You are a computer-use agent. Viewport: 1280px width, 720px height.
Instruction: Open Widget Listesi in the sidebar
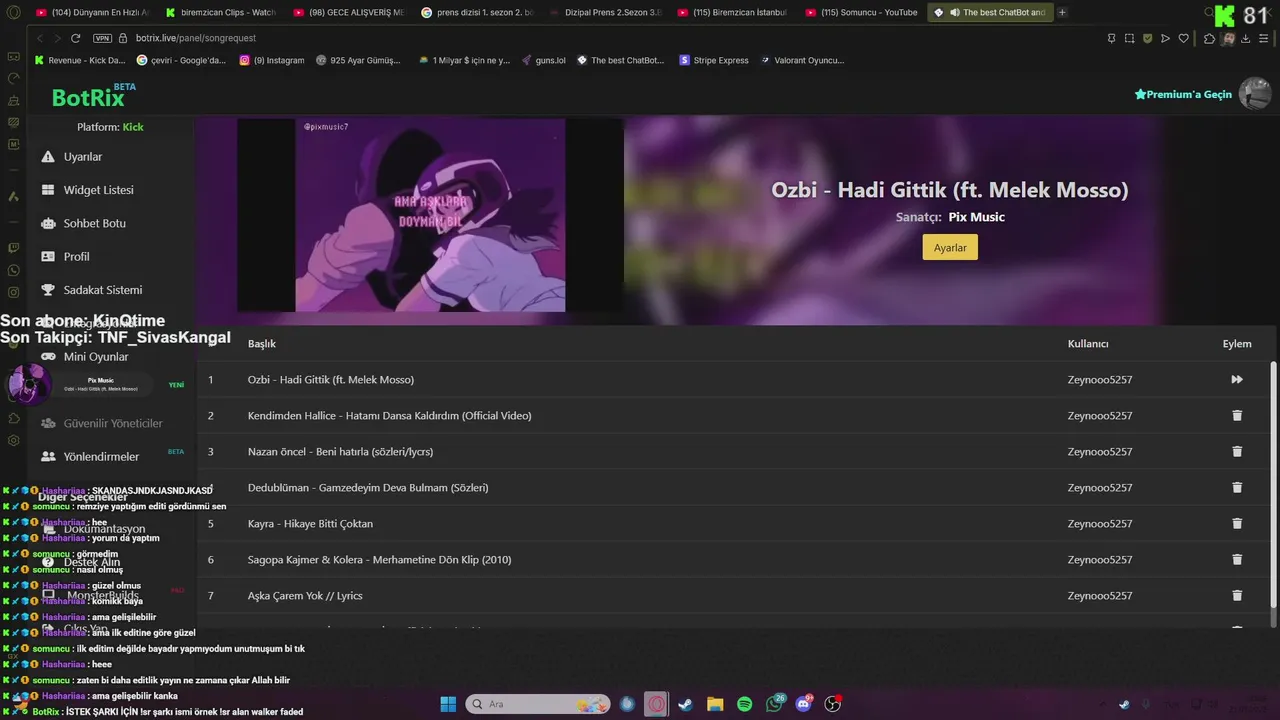coord(98,190)
